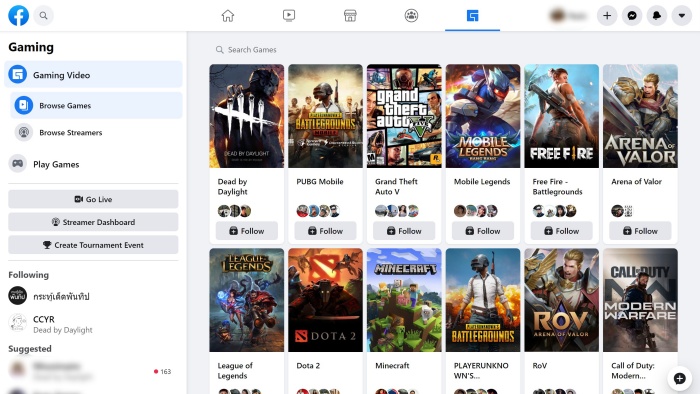Click CCYR's profile avatar
This screenshot has height=394, width=700.
pyautogui.click(x=18, y=323)
